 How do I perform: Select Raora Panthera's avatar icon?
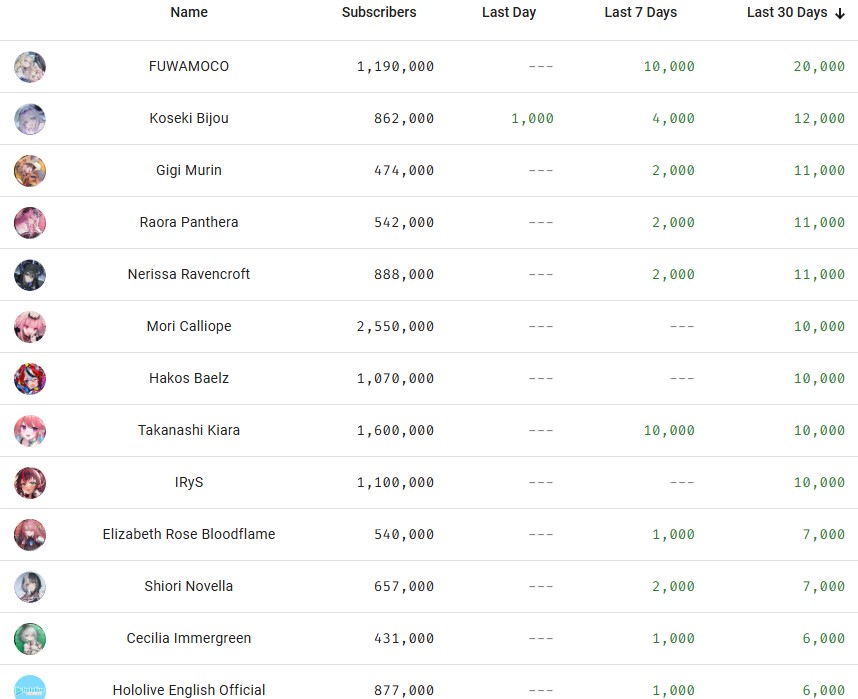[x=30, y=223]
